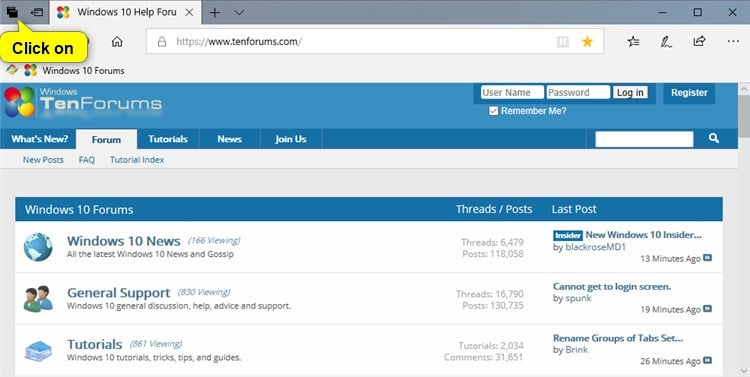Image resolution: width=750 pixels, height=377 pixels.
Task: Select "(166 Viewing)" text
Action: [214, 241]
